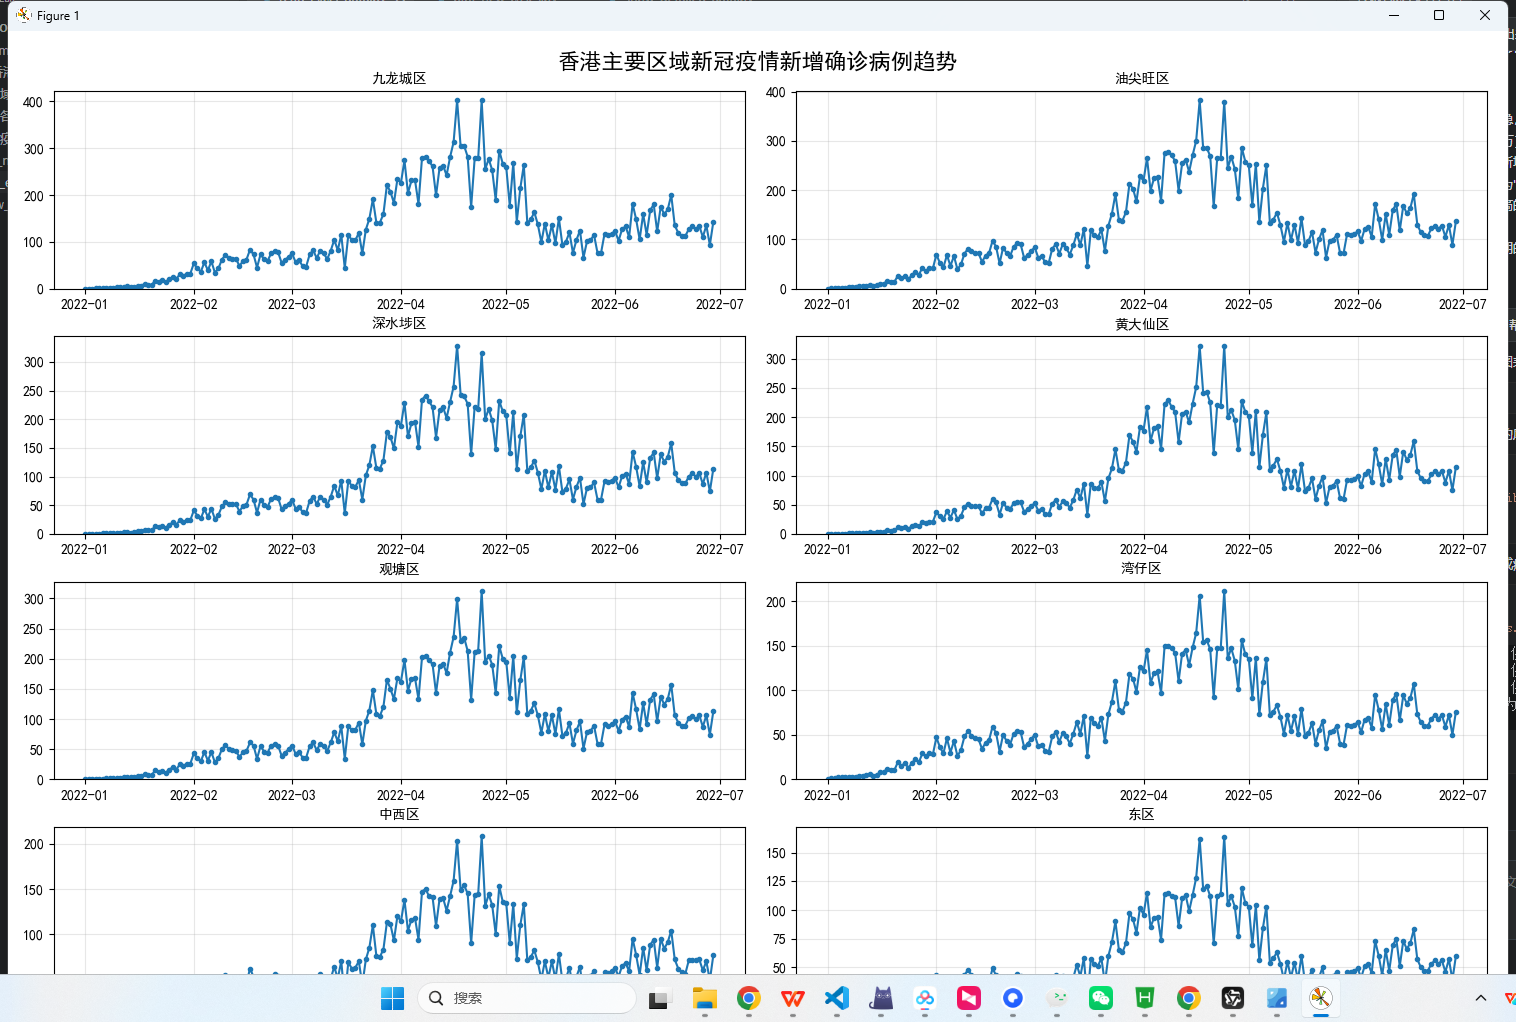Click the 湾仔区 subplot title
This screenshot has height=1022, width=1516.
(1141, 568)
